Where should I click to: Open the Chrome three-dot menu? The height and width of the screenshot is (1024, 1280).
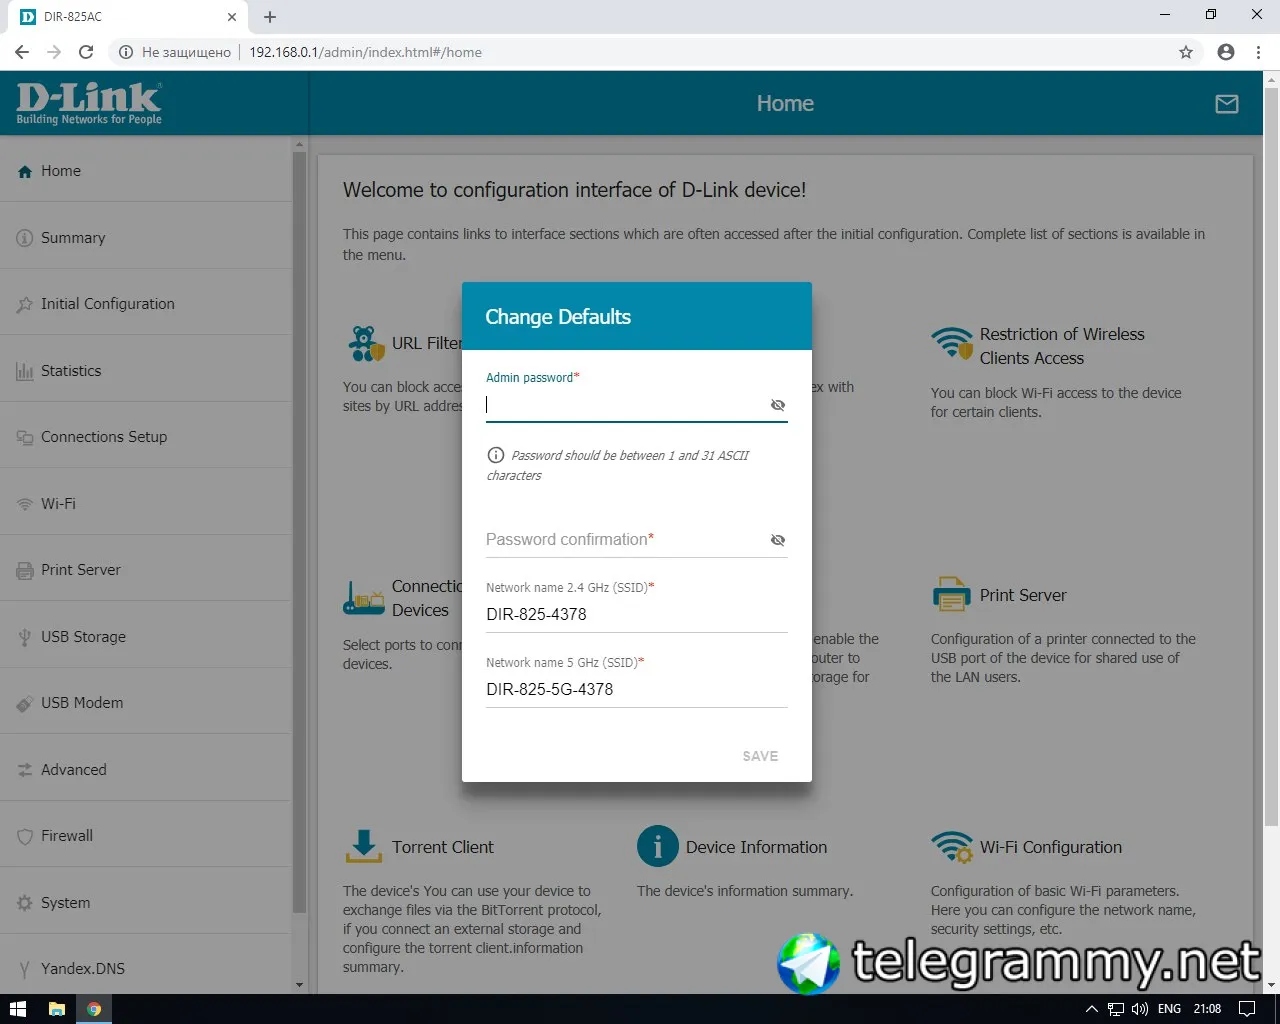point(1258,52)
